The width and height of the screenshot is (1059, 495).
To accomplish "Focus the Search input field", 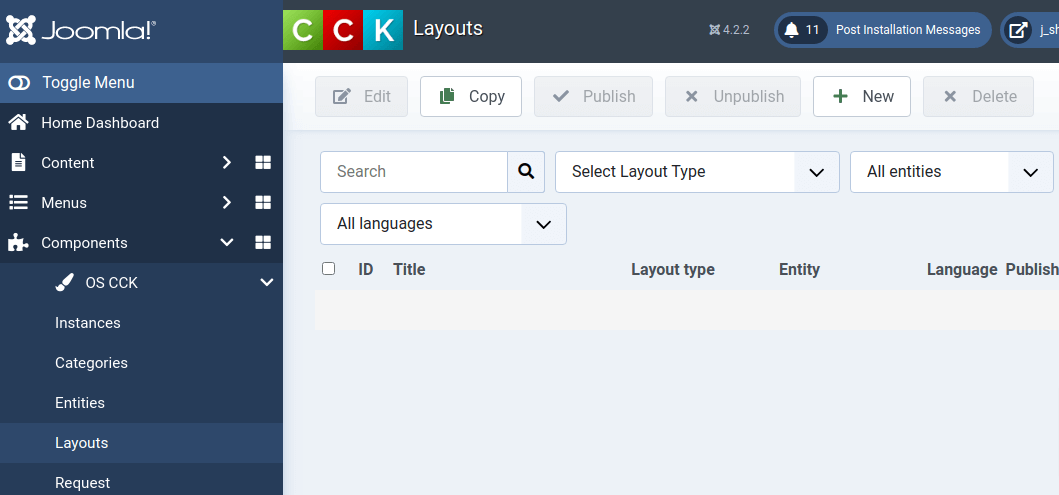I will coord(414,172).
